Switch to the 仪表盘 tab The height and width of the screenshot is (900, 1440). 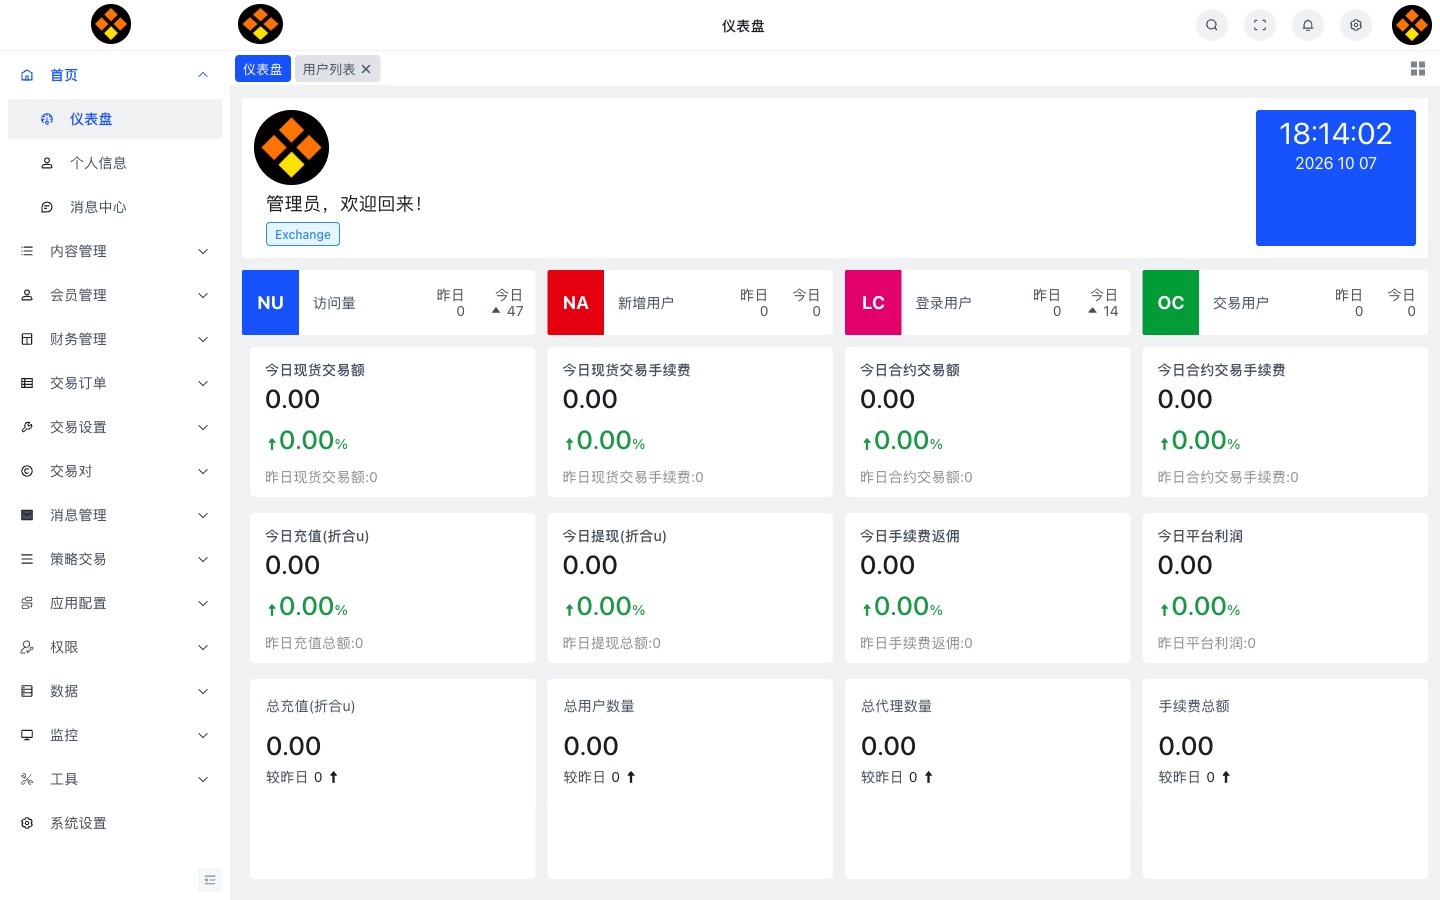263,69
